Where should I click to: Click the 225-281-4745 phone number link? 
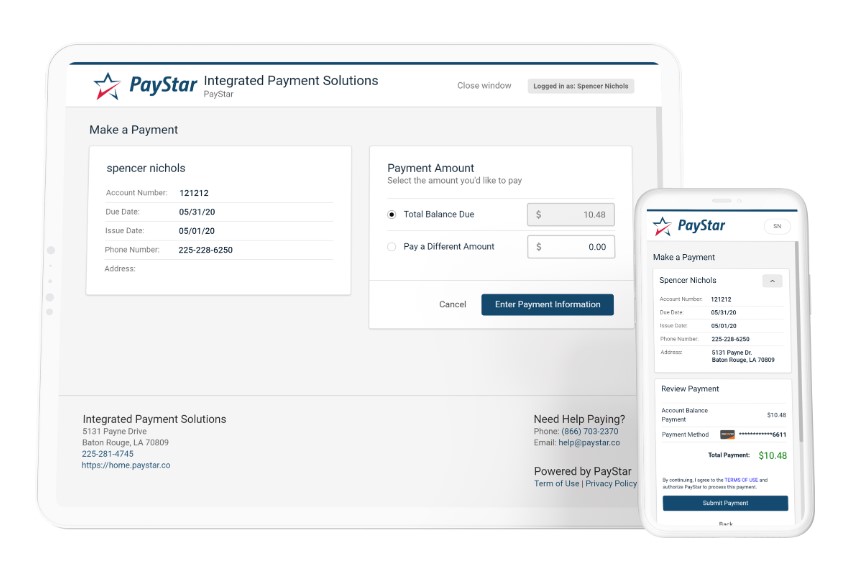click(x=107, y=454)
